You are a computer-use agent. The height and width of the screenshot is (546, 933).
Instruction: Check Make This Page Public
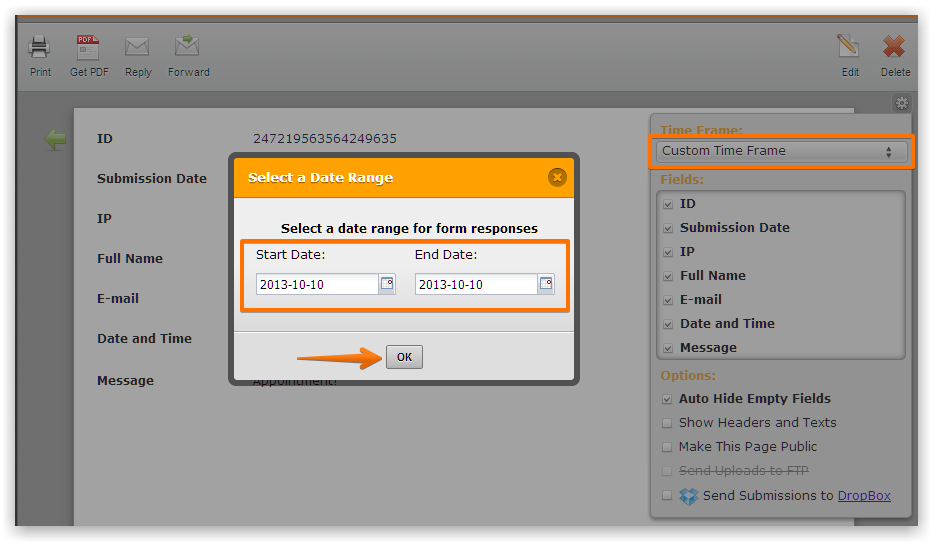(x=667, y=446)
